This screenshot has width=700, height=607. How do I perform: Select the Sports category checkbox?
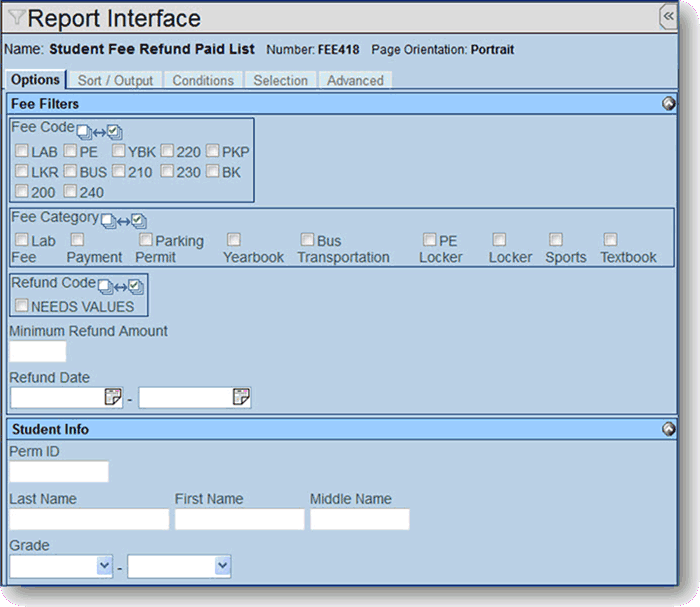(556, 240)
